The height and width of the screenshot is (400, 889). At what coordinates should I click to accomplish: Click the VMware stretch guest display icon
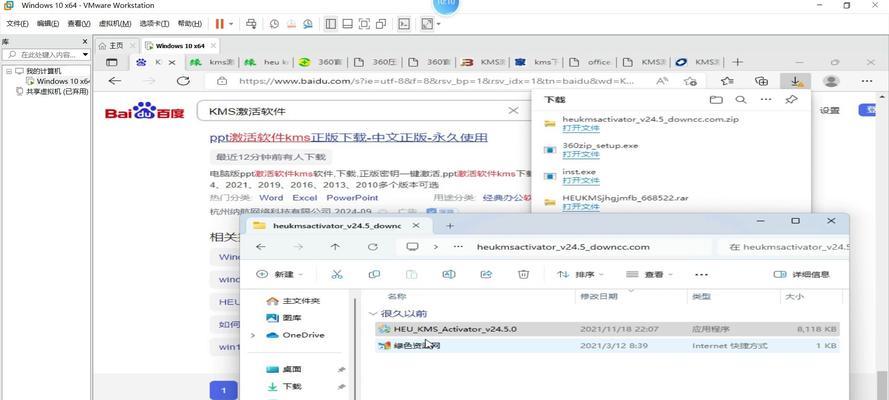tap(427, 24)
